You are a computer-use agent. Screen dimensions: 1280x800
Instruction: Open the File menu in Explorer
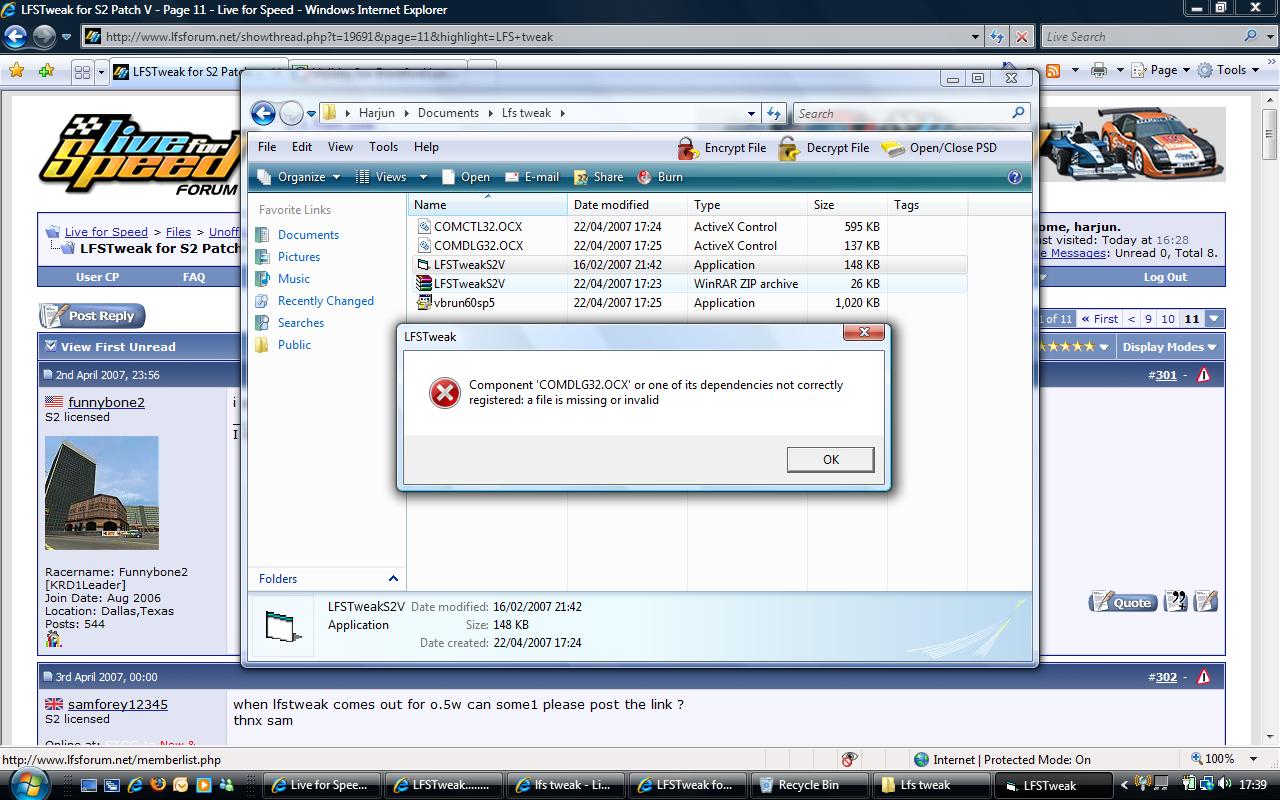267,147
